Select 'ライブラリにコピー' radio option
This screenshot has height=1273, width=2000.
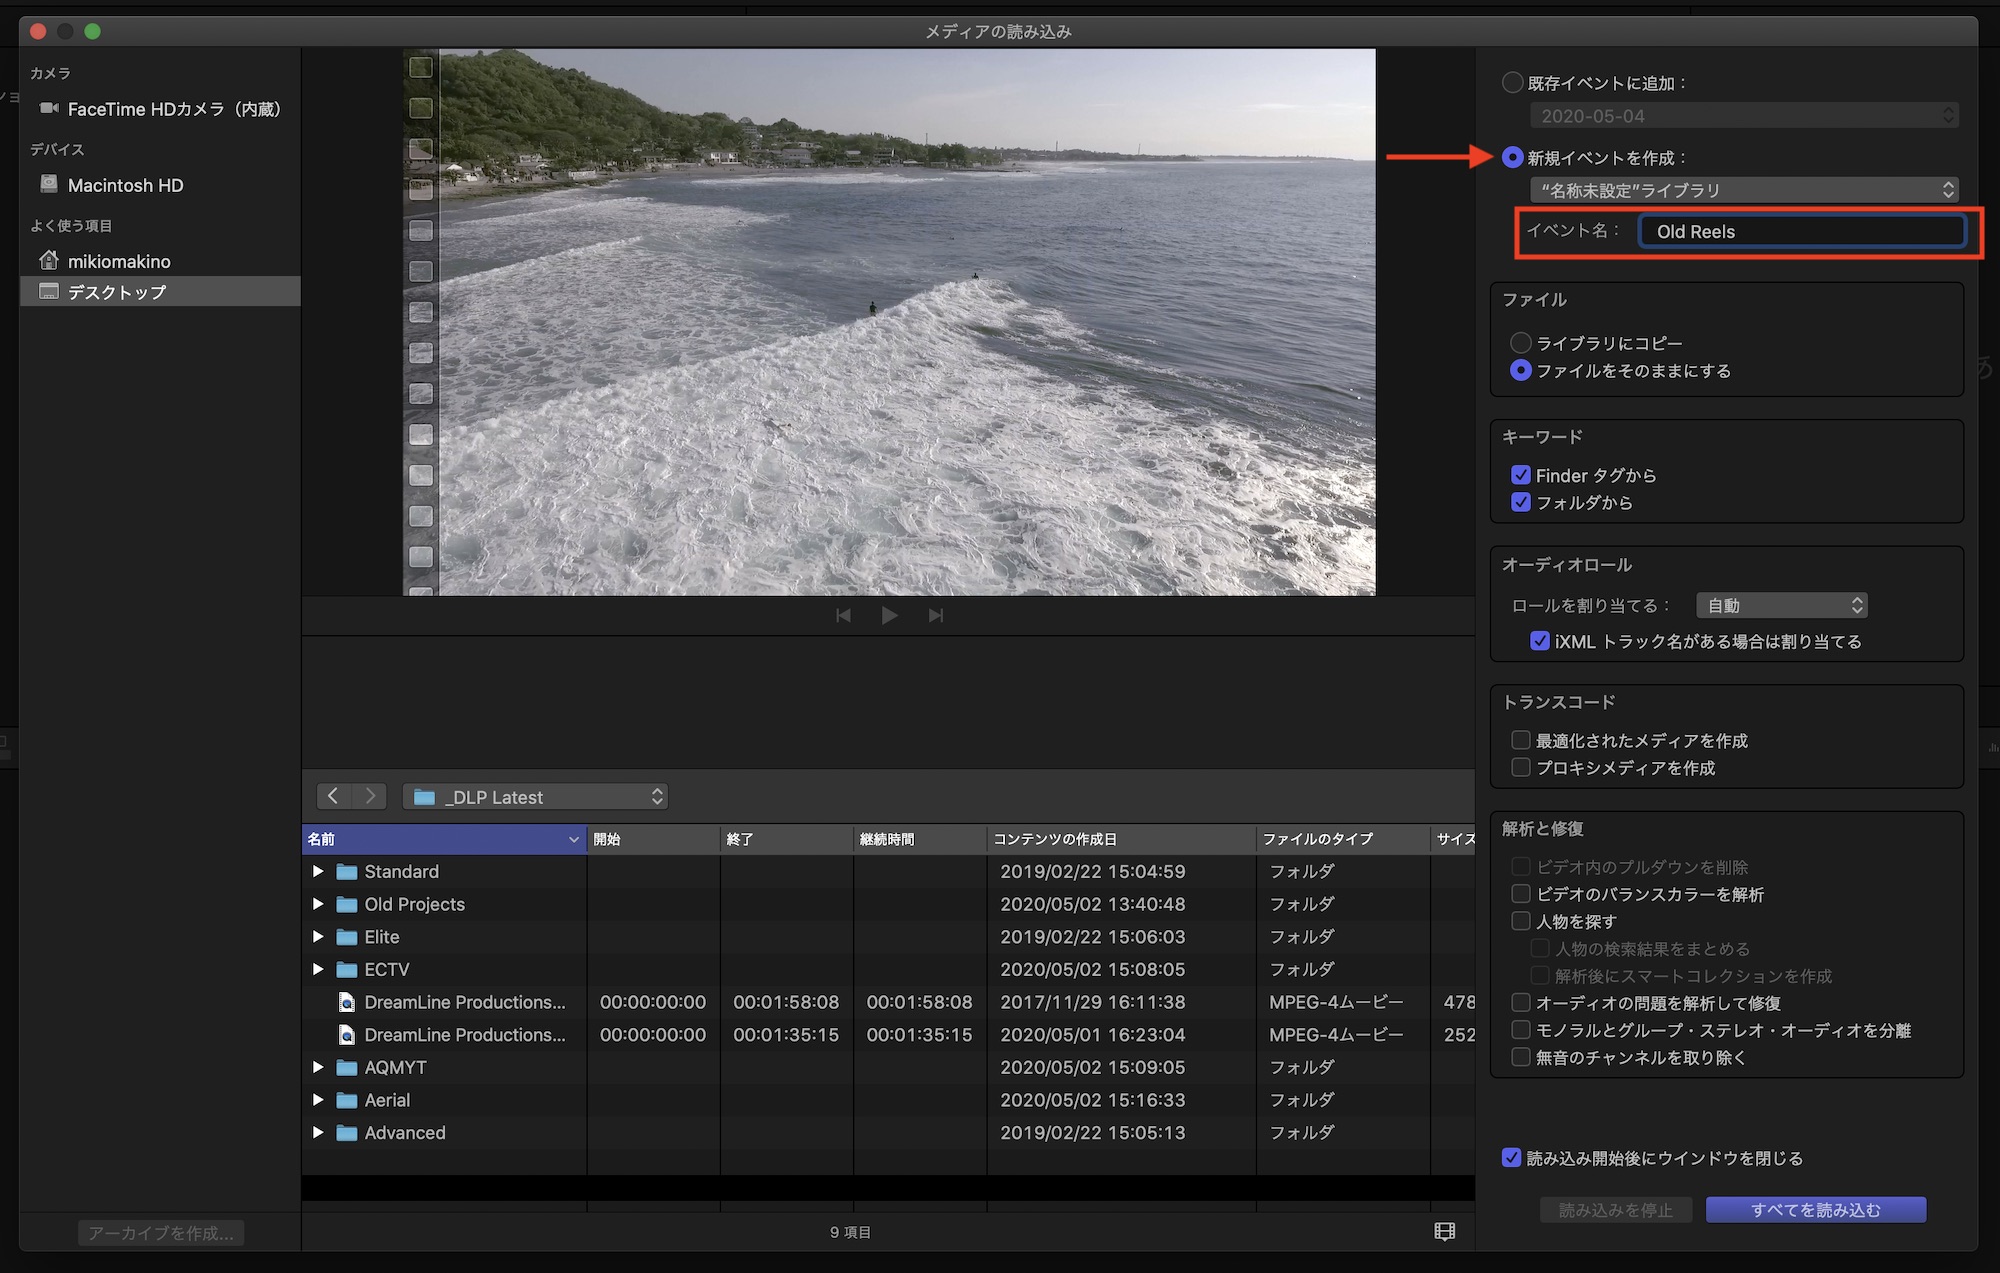pyautogui.click(x=1520, y=343)
